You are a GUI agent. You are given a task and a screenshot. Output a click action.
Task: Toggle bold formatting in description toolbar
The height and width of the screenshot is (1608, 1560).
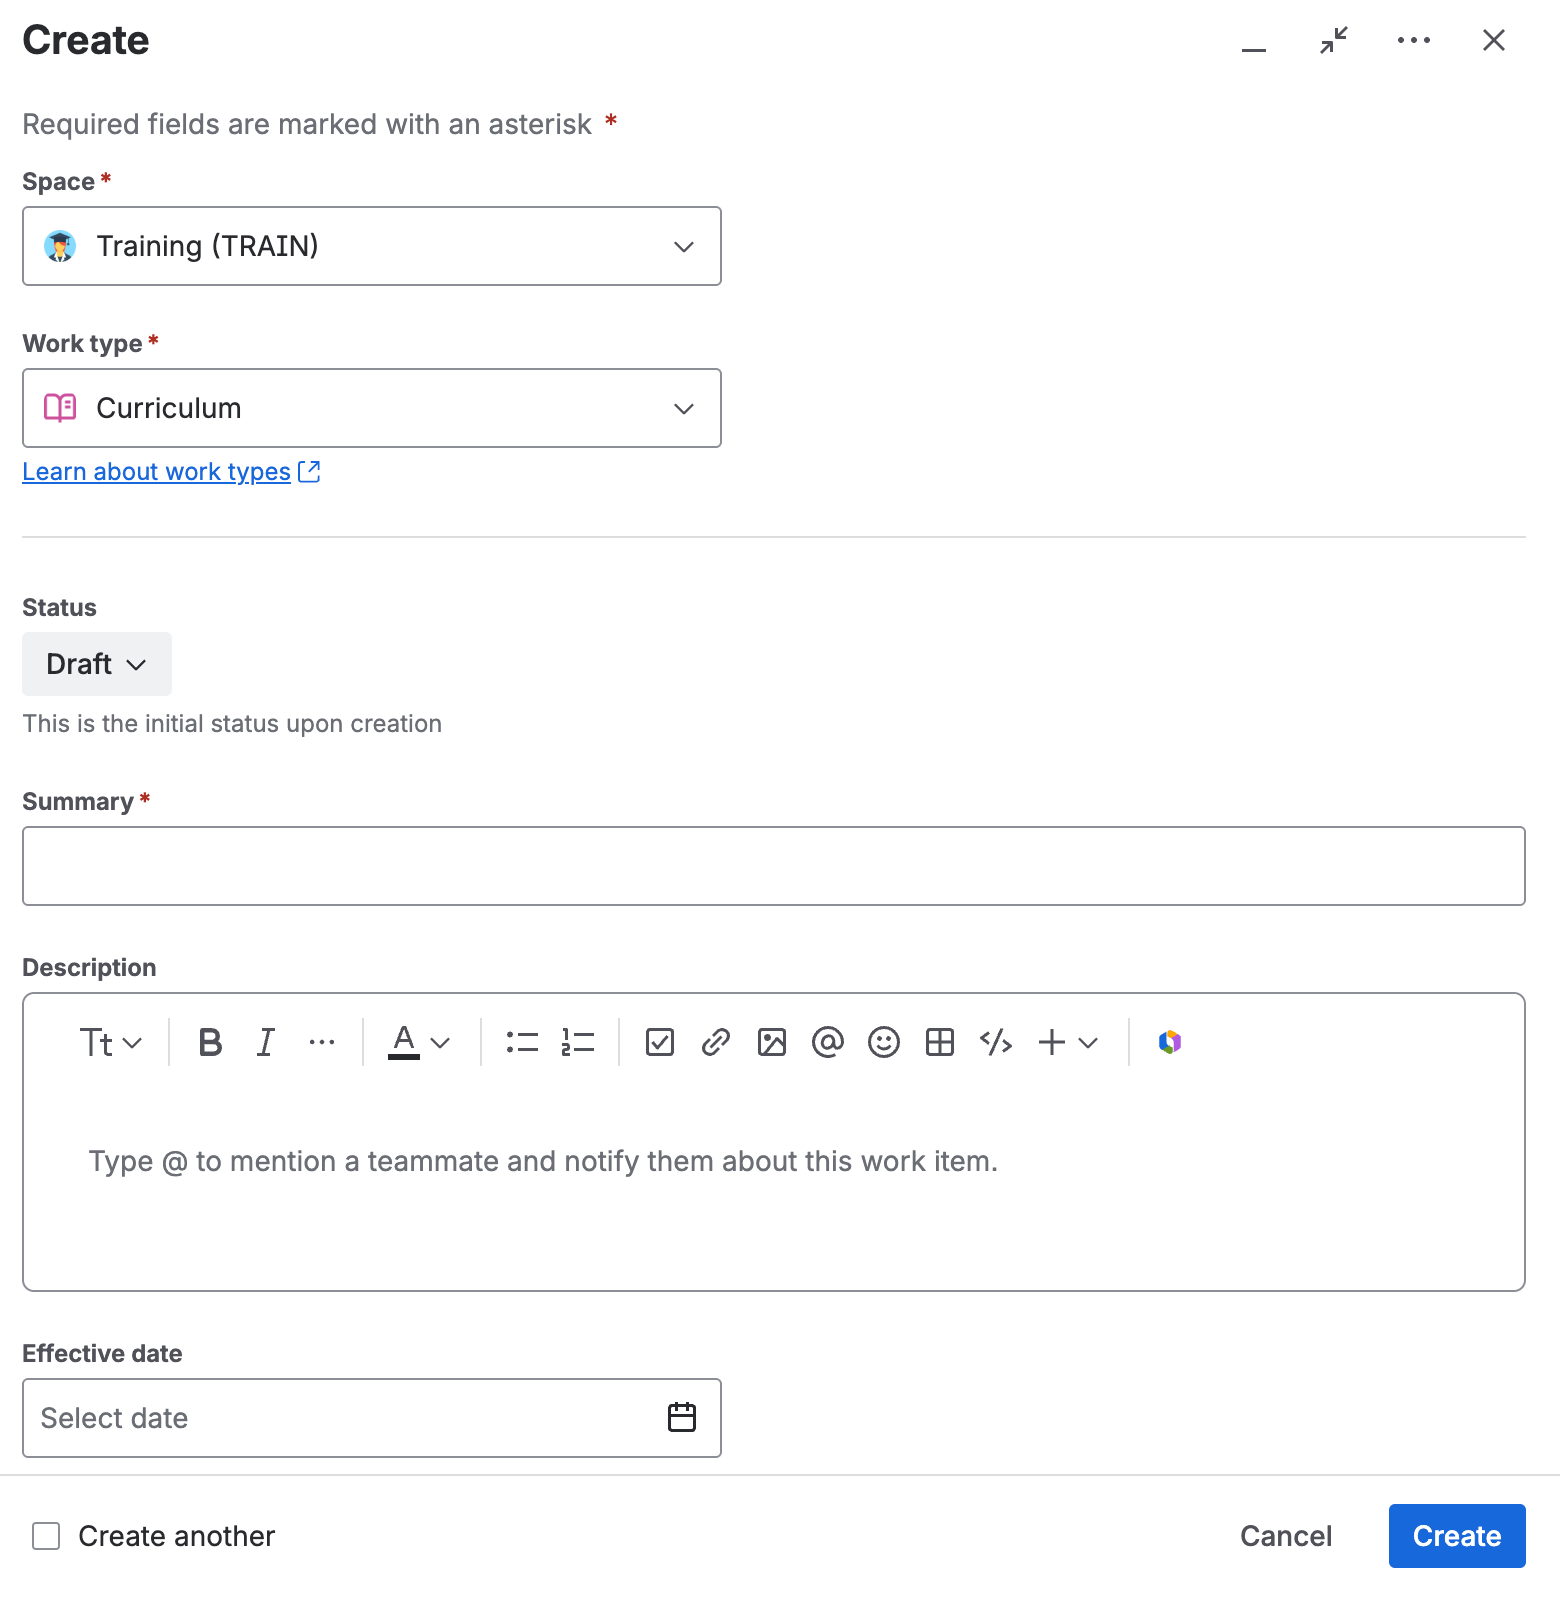click(x=210, y=1042)
